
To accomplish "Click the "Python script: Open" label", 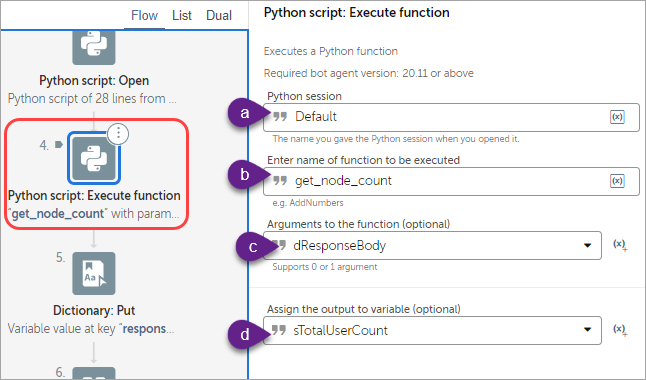I will pyautogui.click(x=94, y=80).
